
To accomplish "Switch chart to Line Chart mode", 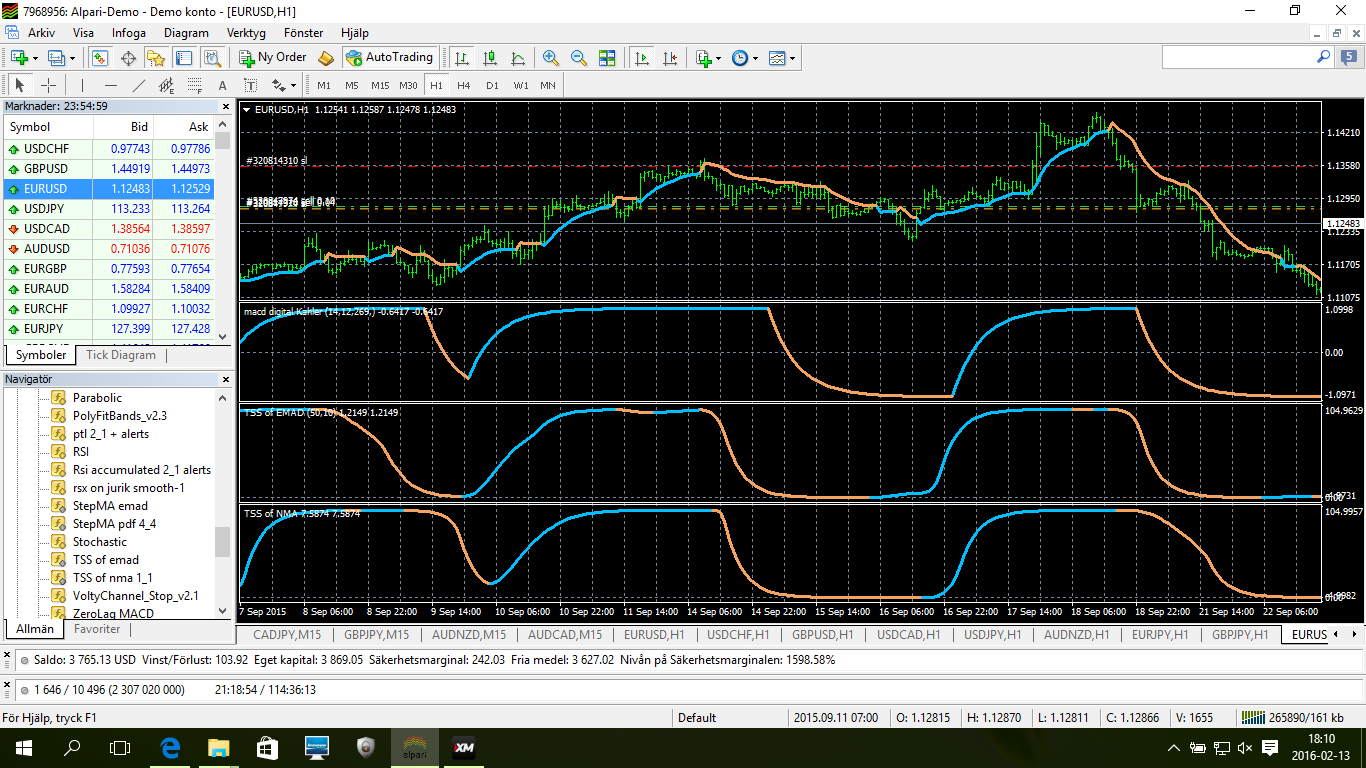I will click(518, 58).
